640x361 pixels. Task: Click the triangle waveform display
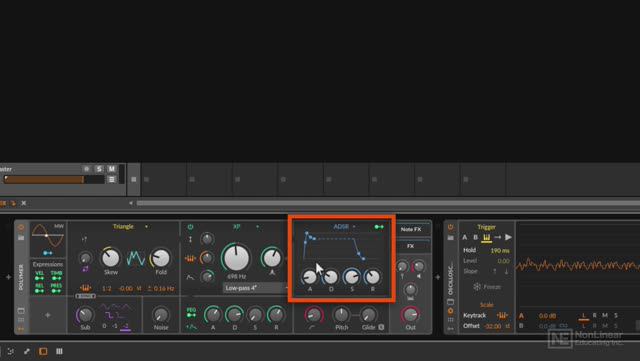click(136, 258)
